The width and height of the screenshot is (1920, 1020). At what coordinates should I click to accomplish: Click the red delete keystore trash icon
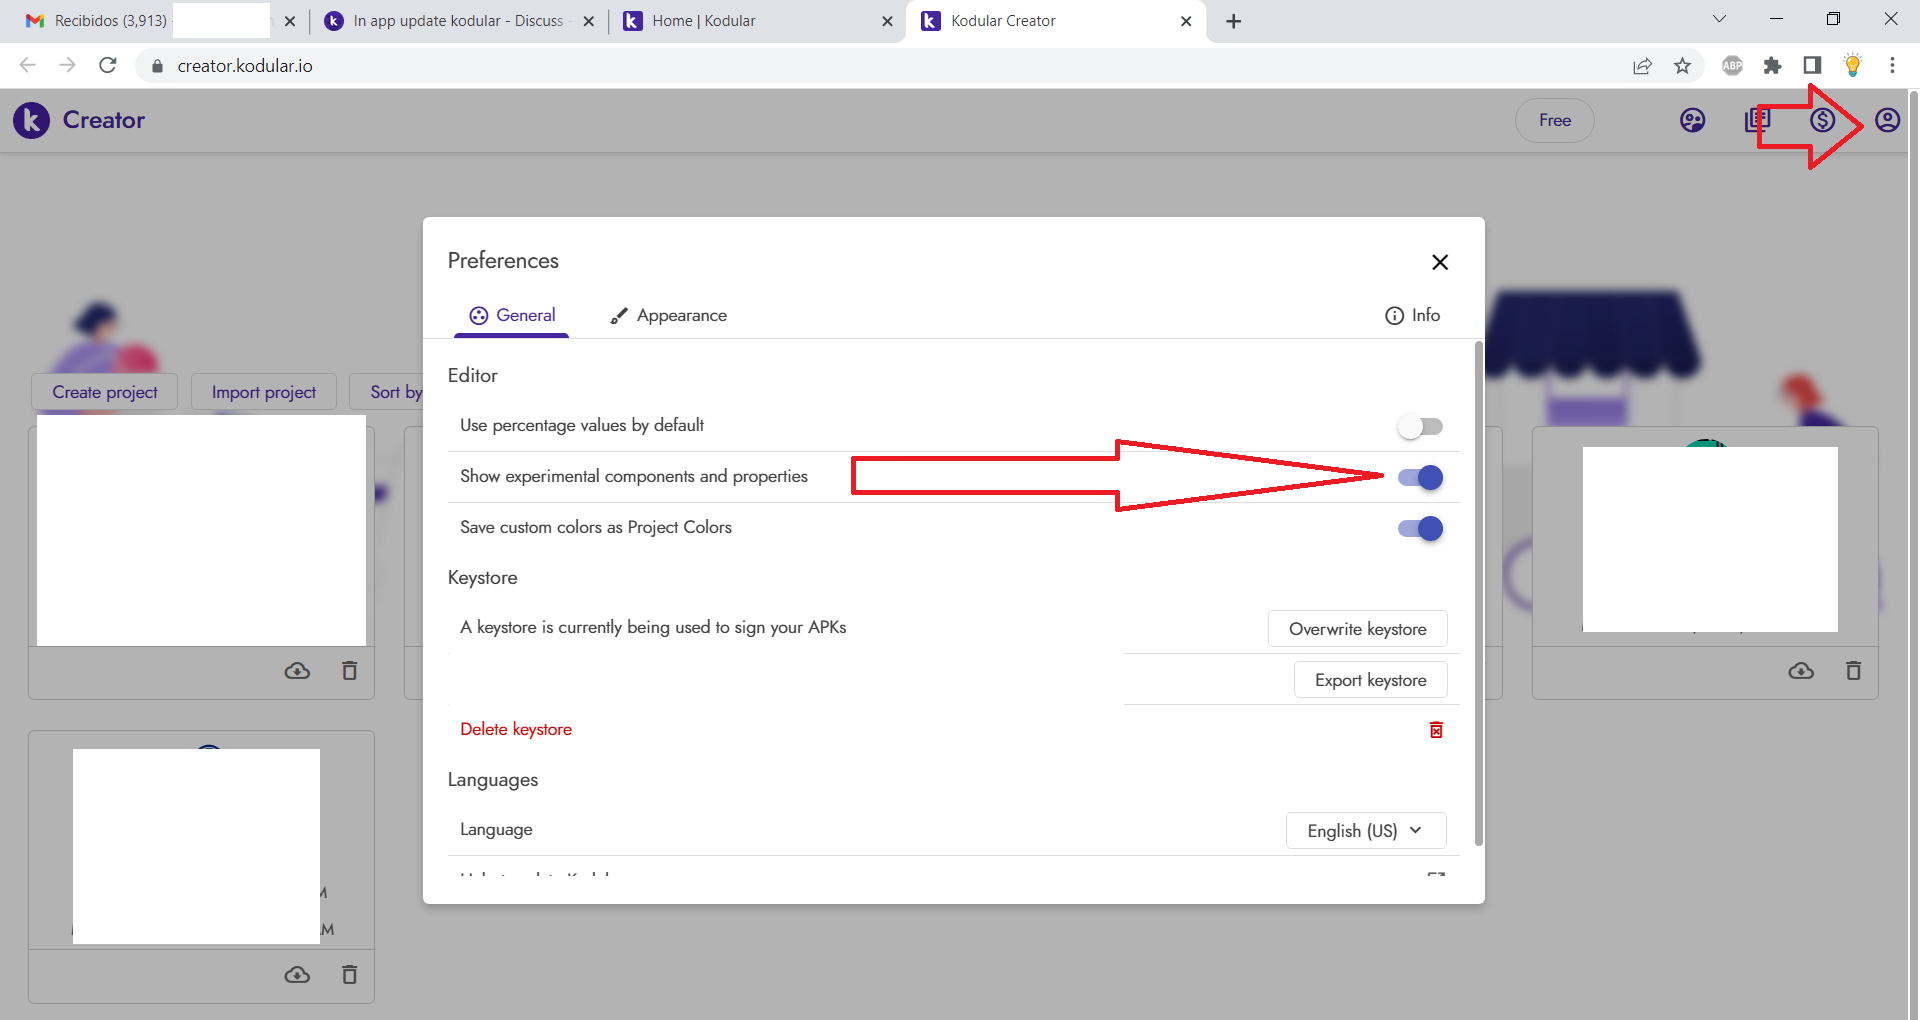(1436, 730)
